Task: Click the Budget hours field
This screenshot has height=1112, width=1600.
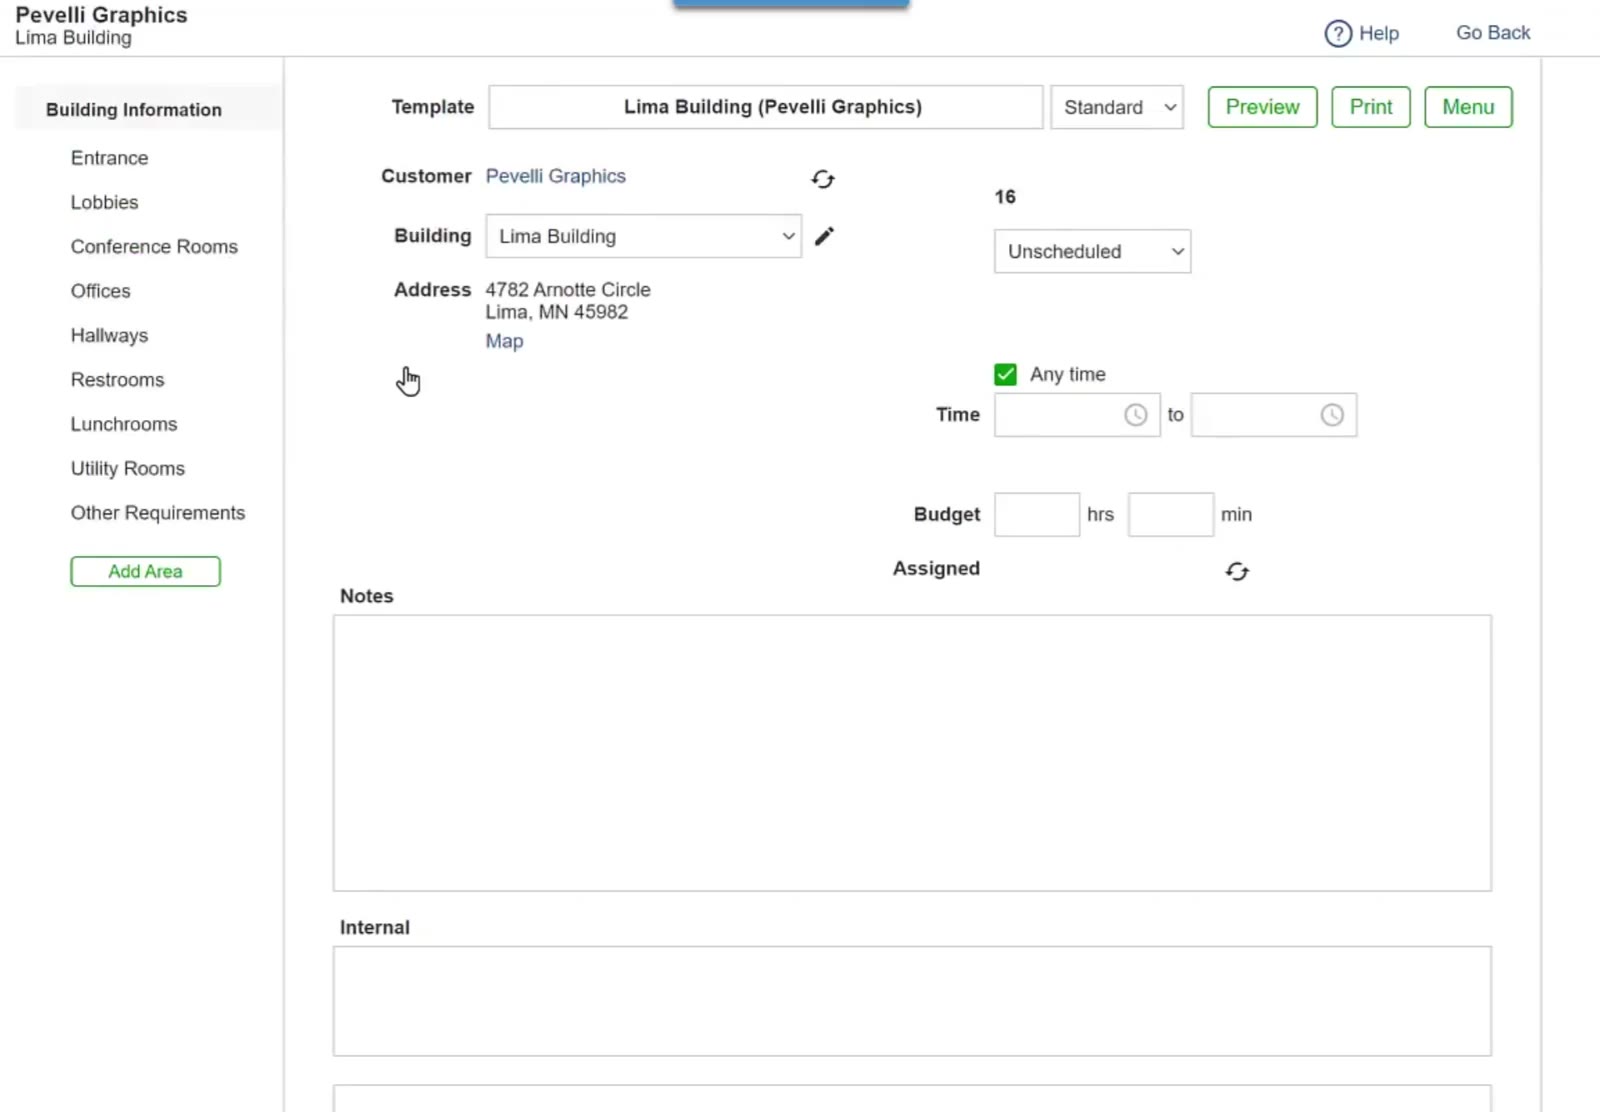Action: tap(1037, 514)
